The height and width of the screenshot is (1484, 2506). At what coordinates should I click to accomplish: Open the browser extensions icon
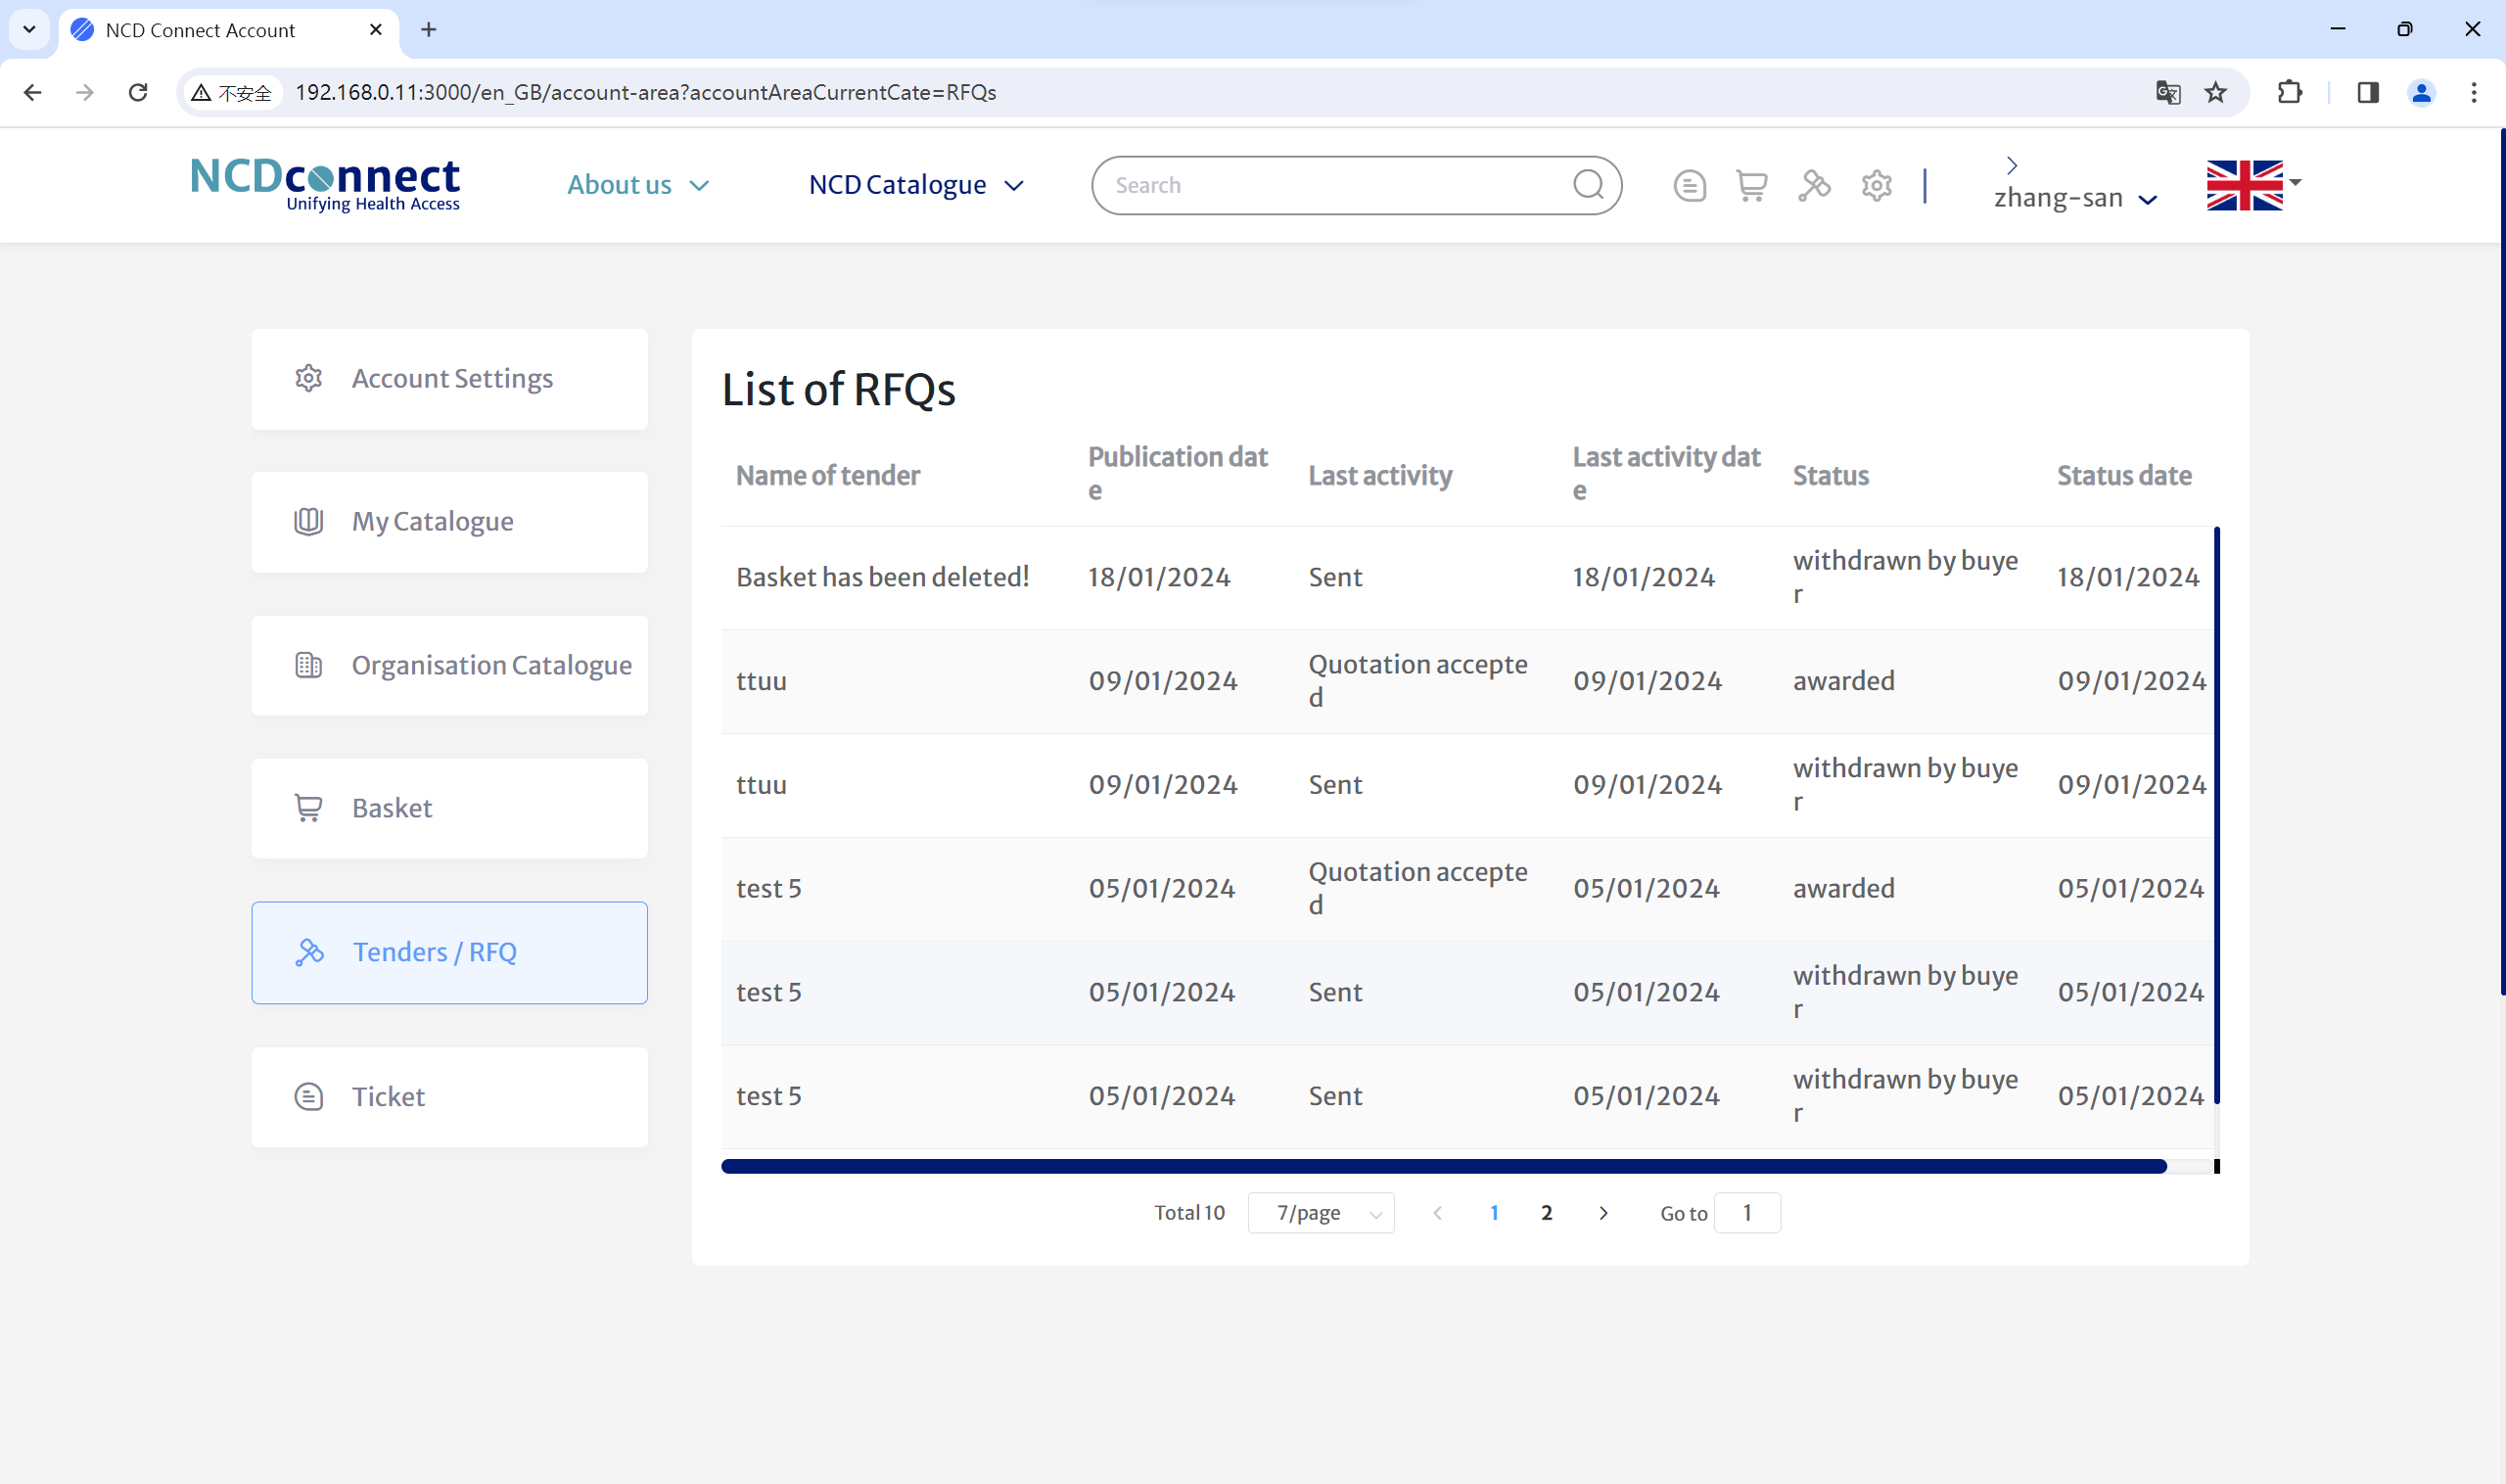[x=2289, y=92]
